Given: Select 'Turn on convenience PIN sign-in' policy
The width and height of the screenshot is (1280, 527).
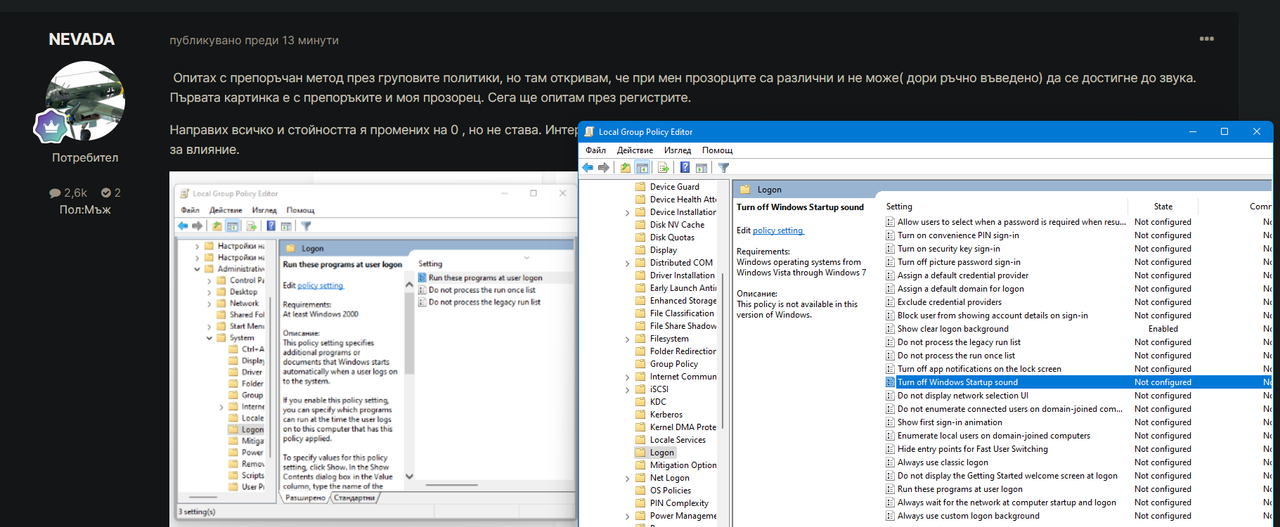Looking at the screenshot, I should 958,235.
